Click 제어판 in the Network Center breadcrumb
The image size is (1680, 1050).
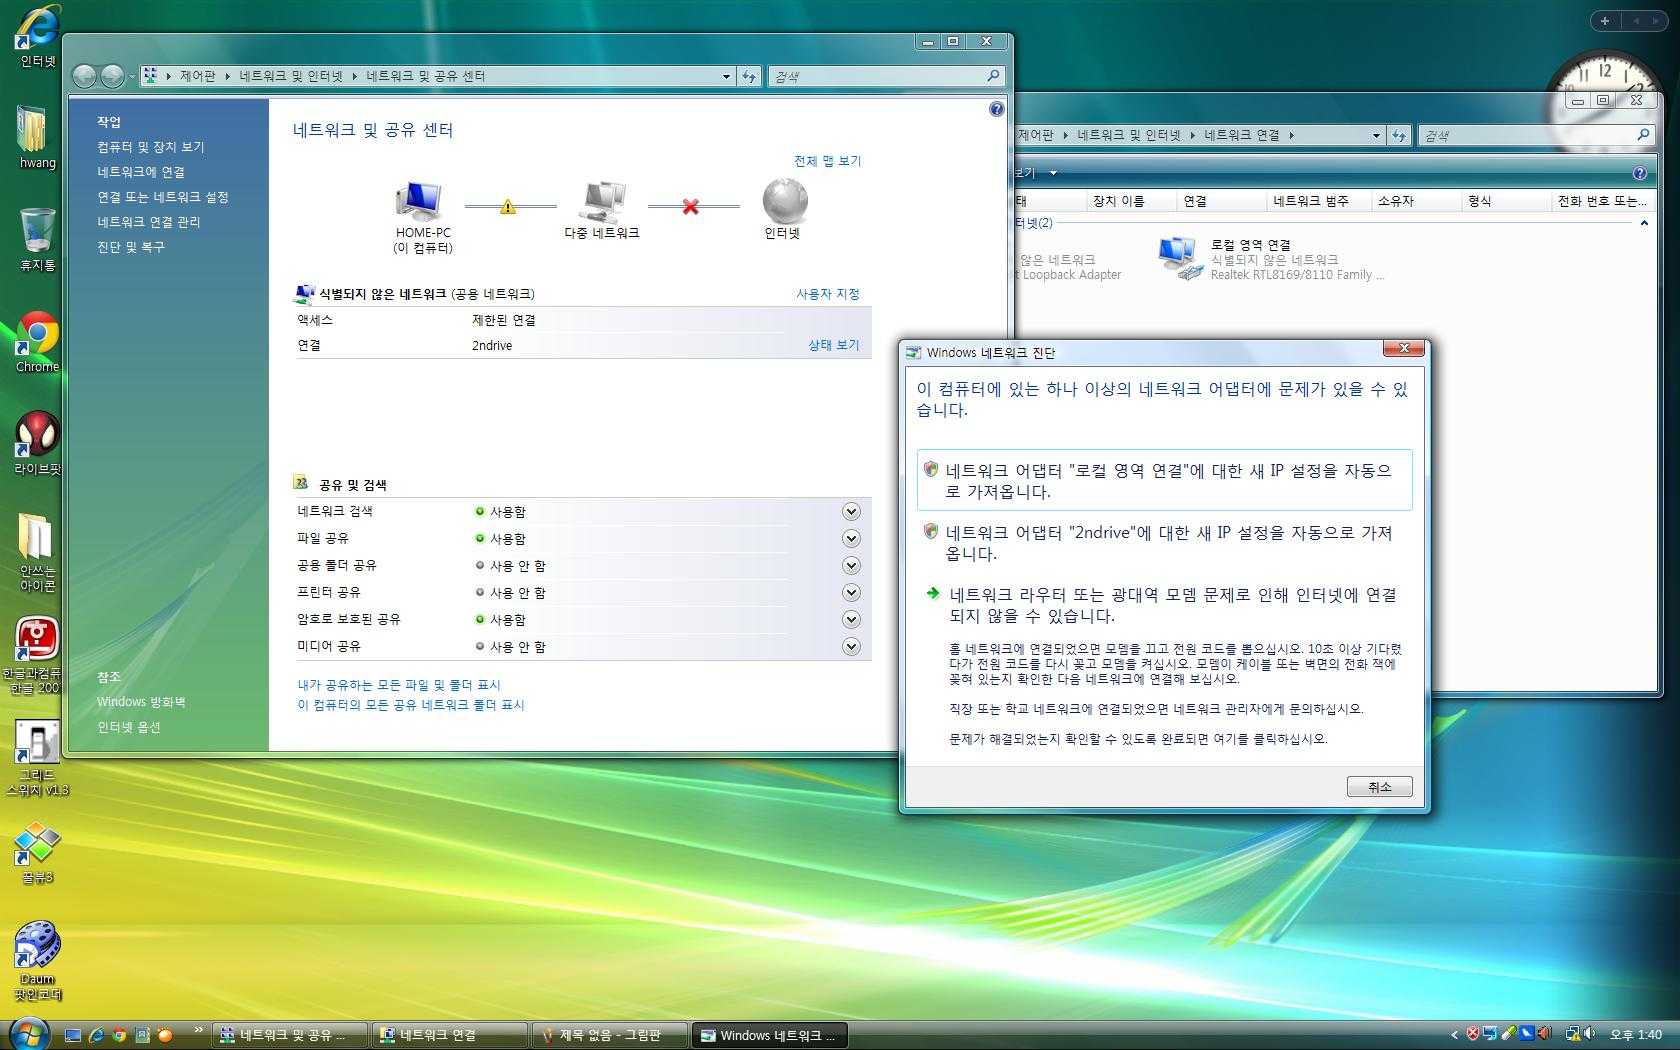(197, 76)
